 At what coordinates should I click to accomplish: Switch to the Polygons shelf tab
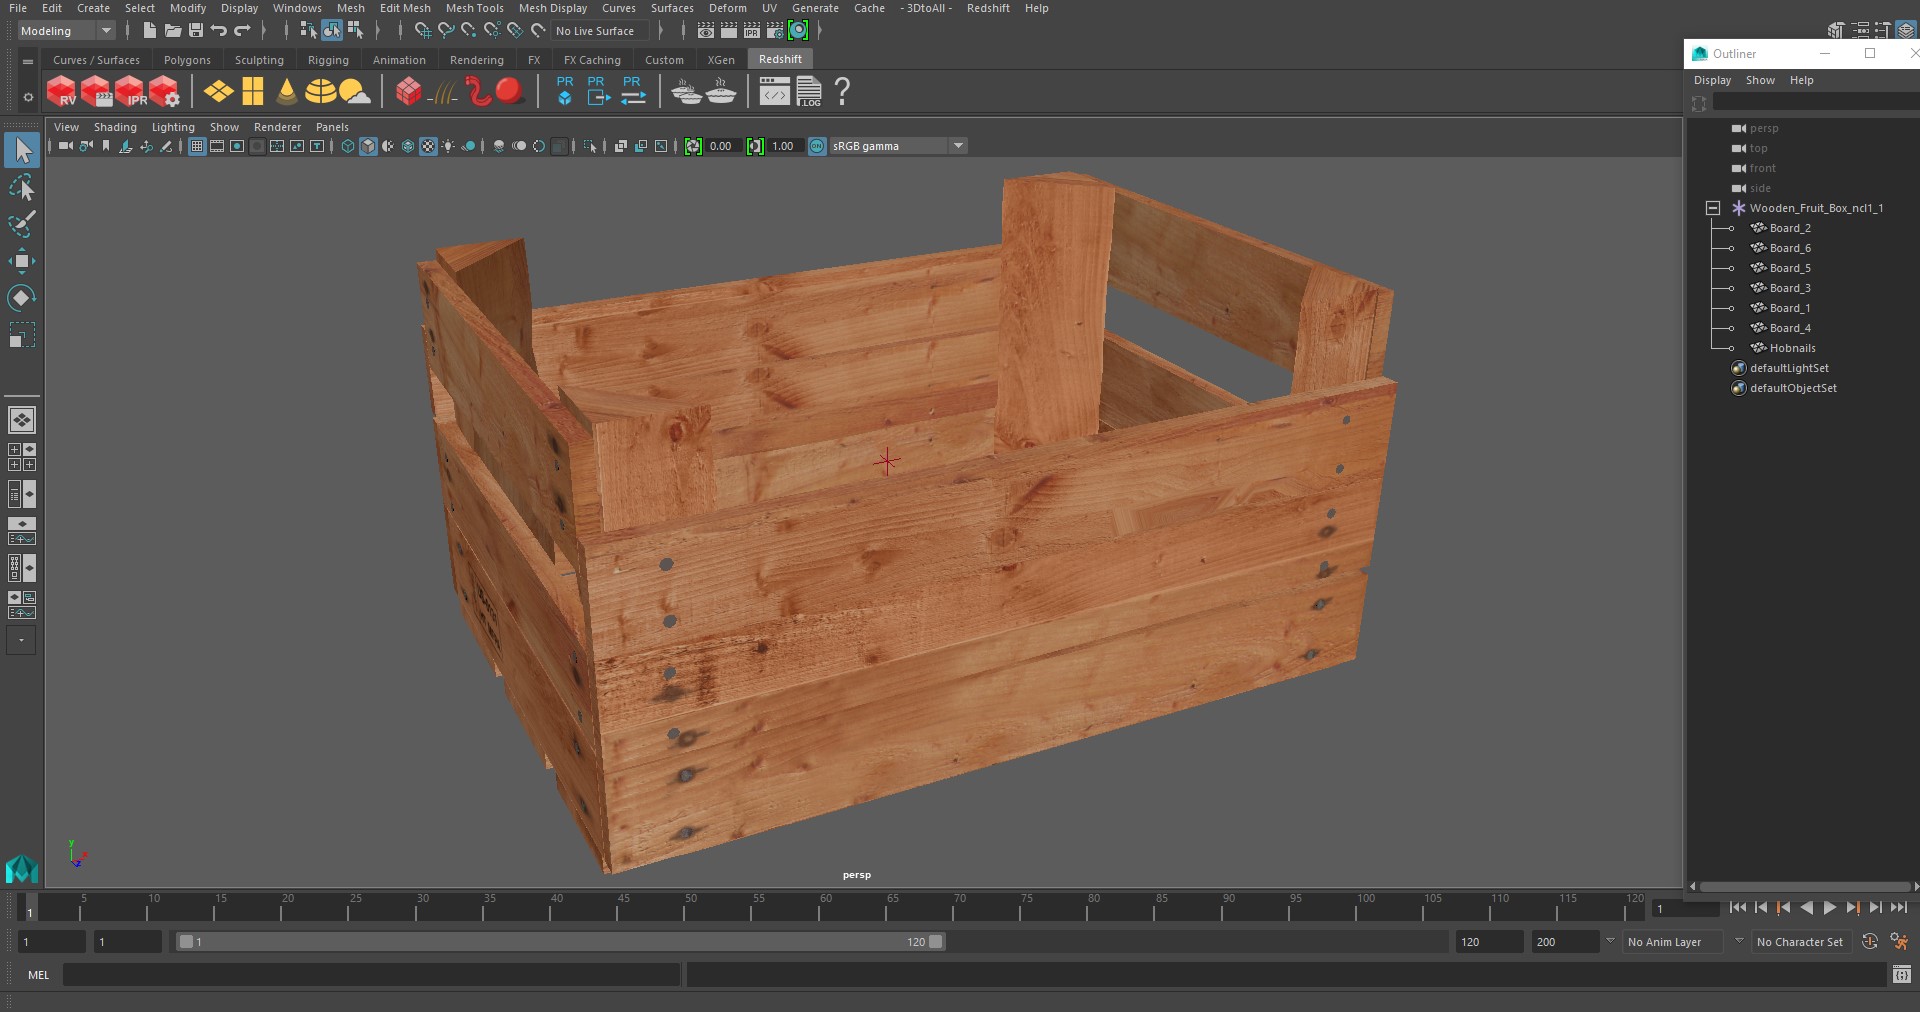187,60
